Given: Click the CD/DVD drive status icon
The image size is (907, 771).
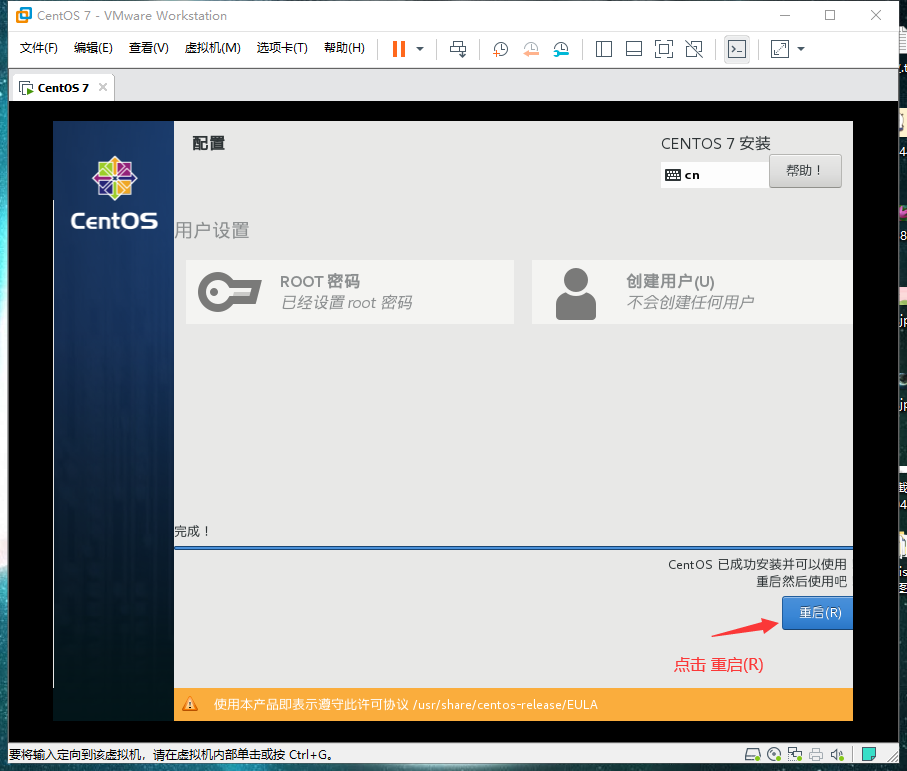Looking at the screenshot, I should pos(774,754).
